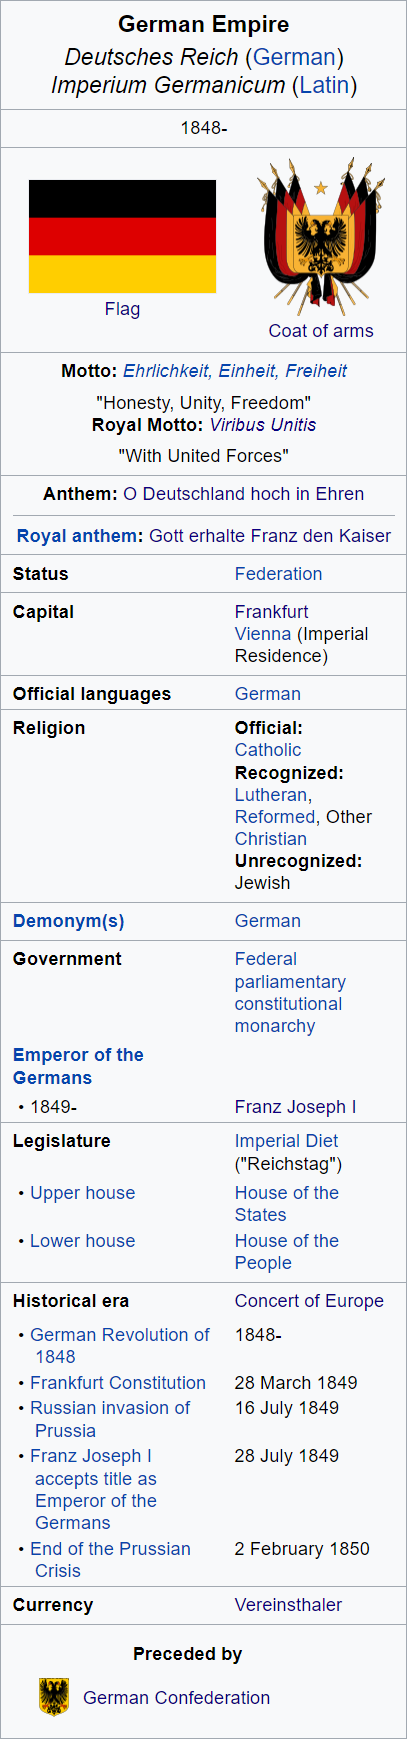This screenshot has width=407, height=1739.
Task: Open the German Confederation predecessor link
Action: 177,1698
